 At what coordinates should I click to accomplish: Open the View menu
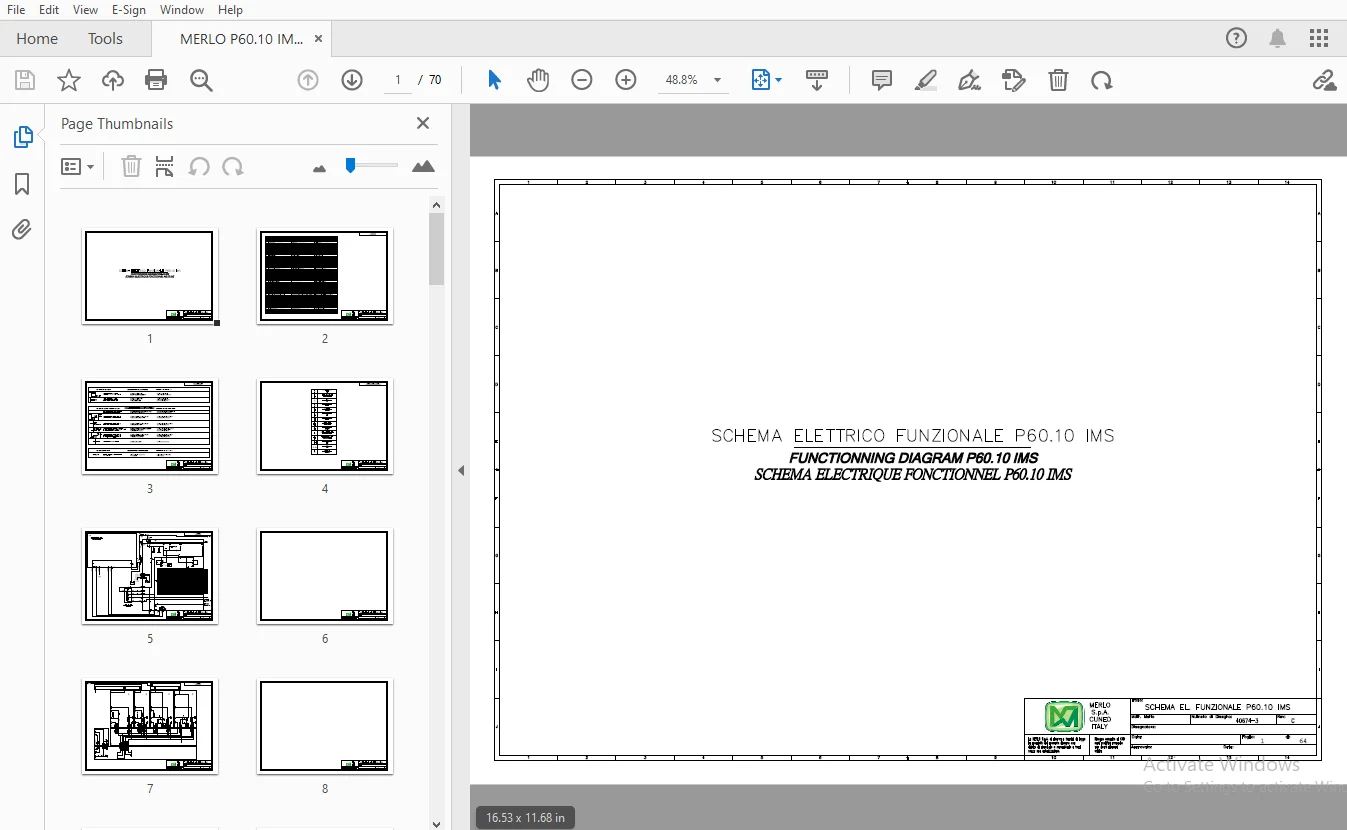click(85, 10)
